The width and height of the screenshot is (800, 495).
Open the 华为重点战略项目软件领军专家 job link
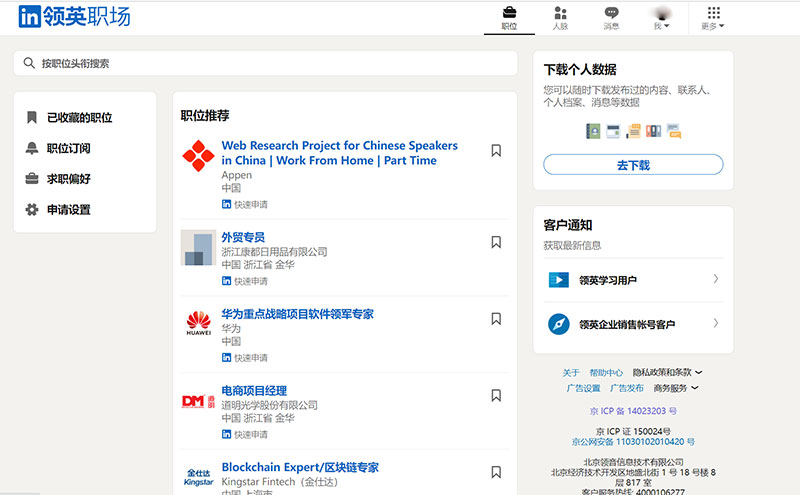(x=297, y=314)
